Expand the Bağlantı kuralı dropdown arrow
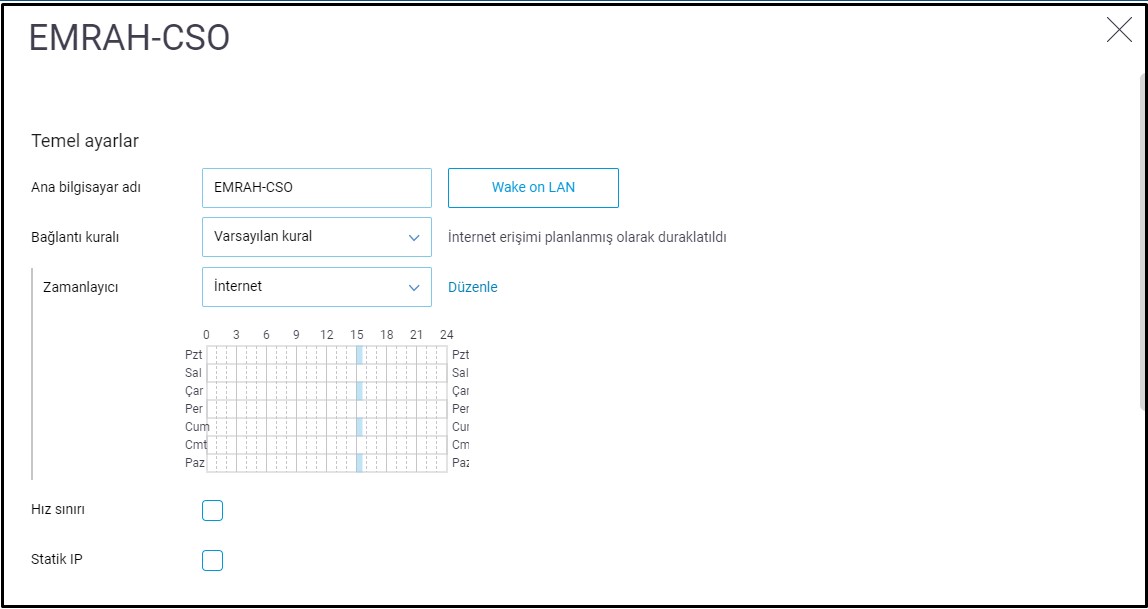The image size is (1148, 609). (x=414, y=238)
